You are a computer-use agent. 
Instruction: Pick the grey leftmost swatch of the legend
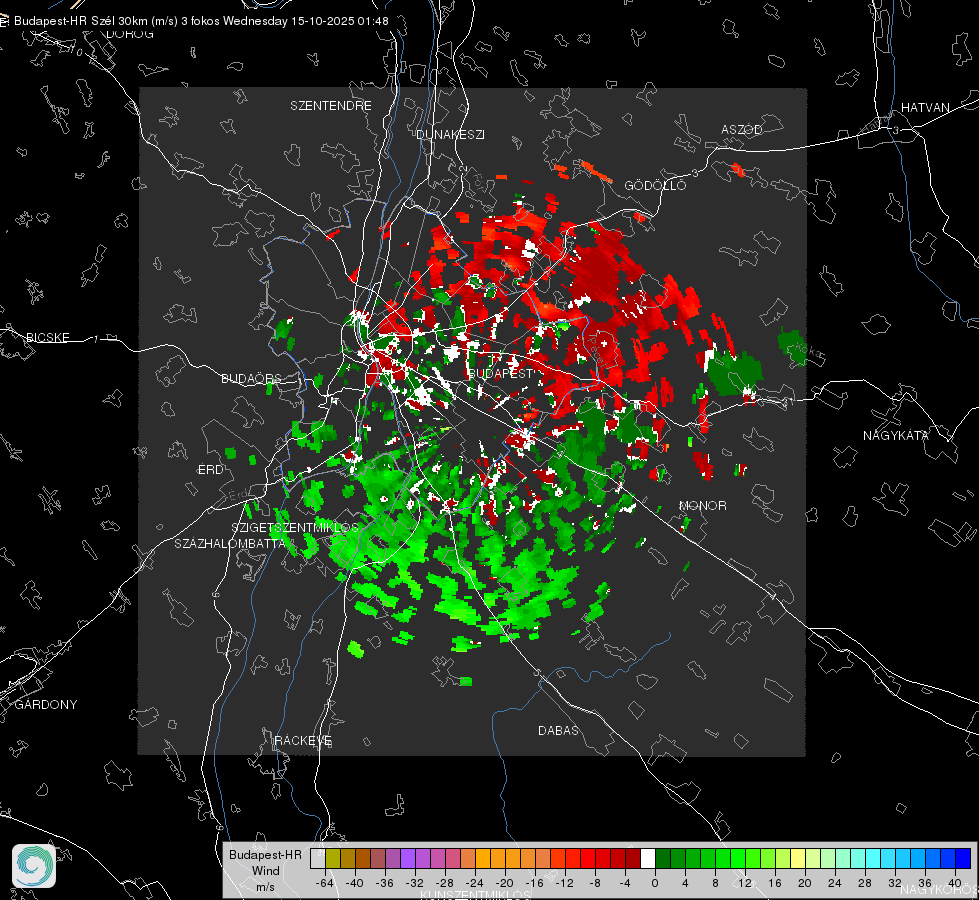[317, 858]
